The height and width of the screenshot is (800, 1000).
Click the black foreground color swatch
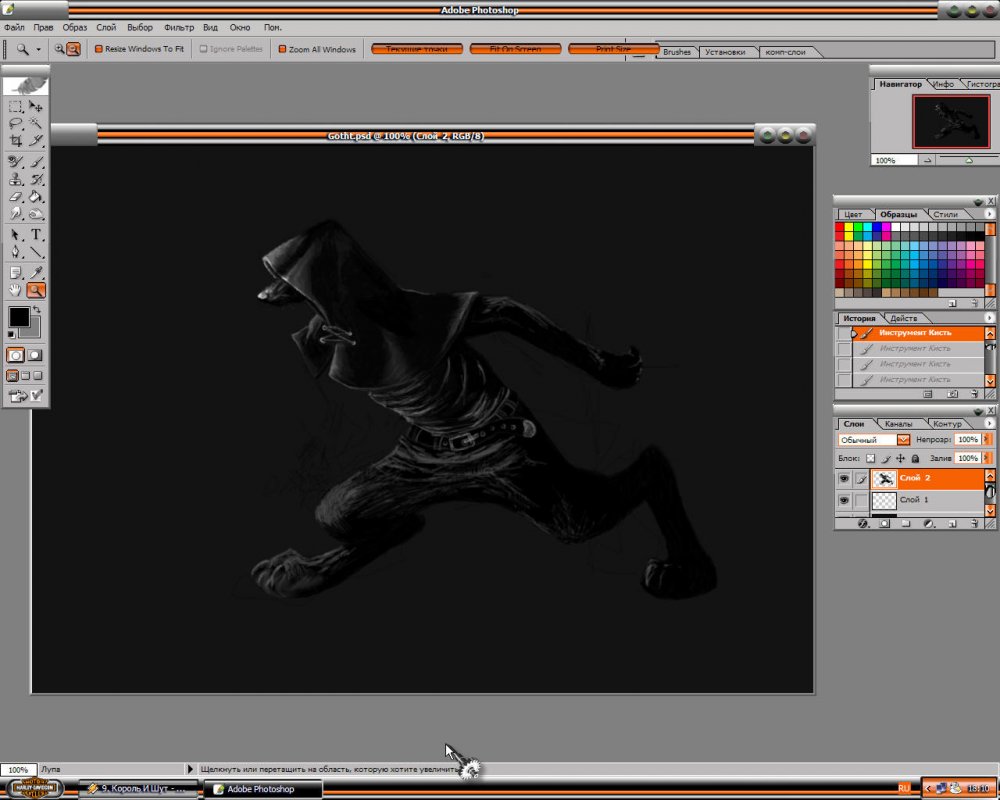pos(18,318)
